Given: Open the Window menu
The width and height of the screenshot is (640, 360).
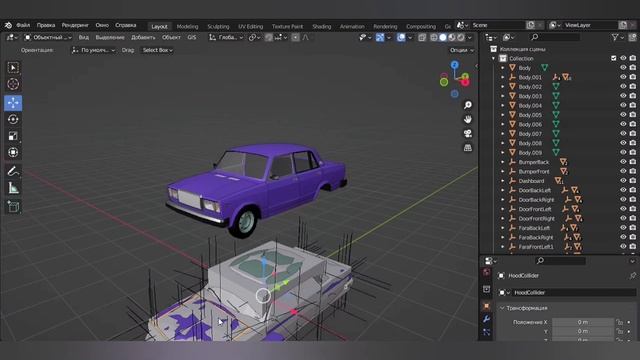Looking at the screenshot, I should [102, 25].
